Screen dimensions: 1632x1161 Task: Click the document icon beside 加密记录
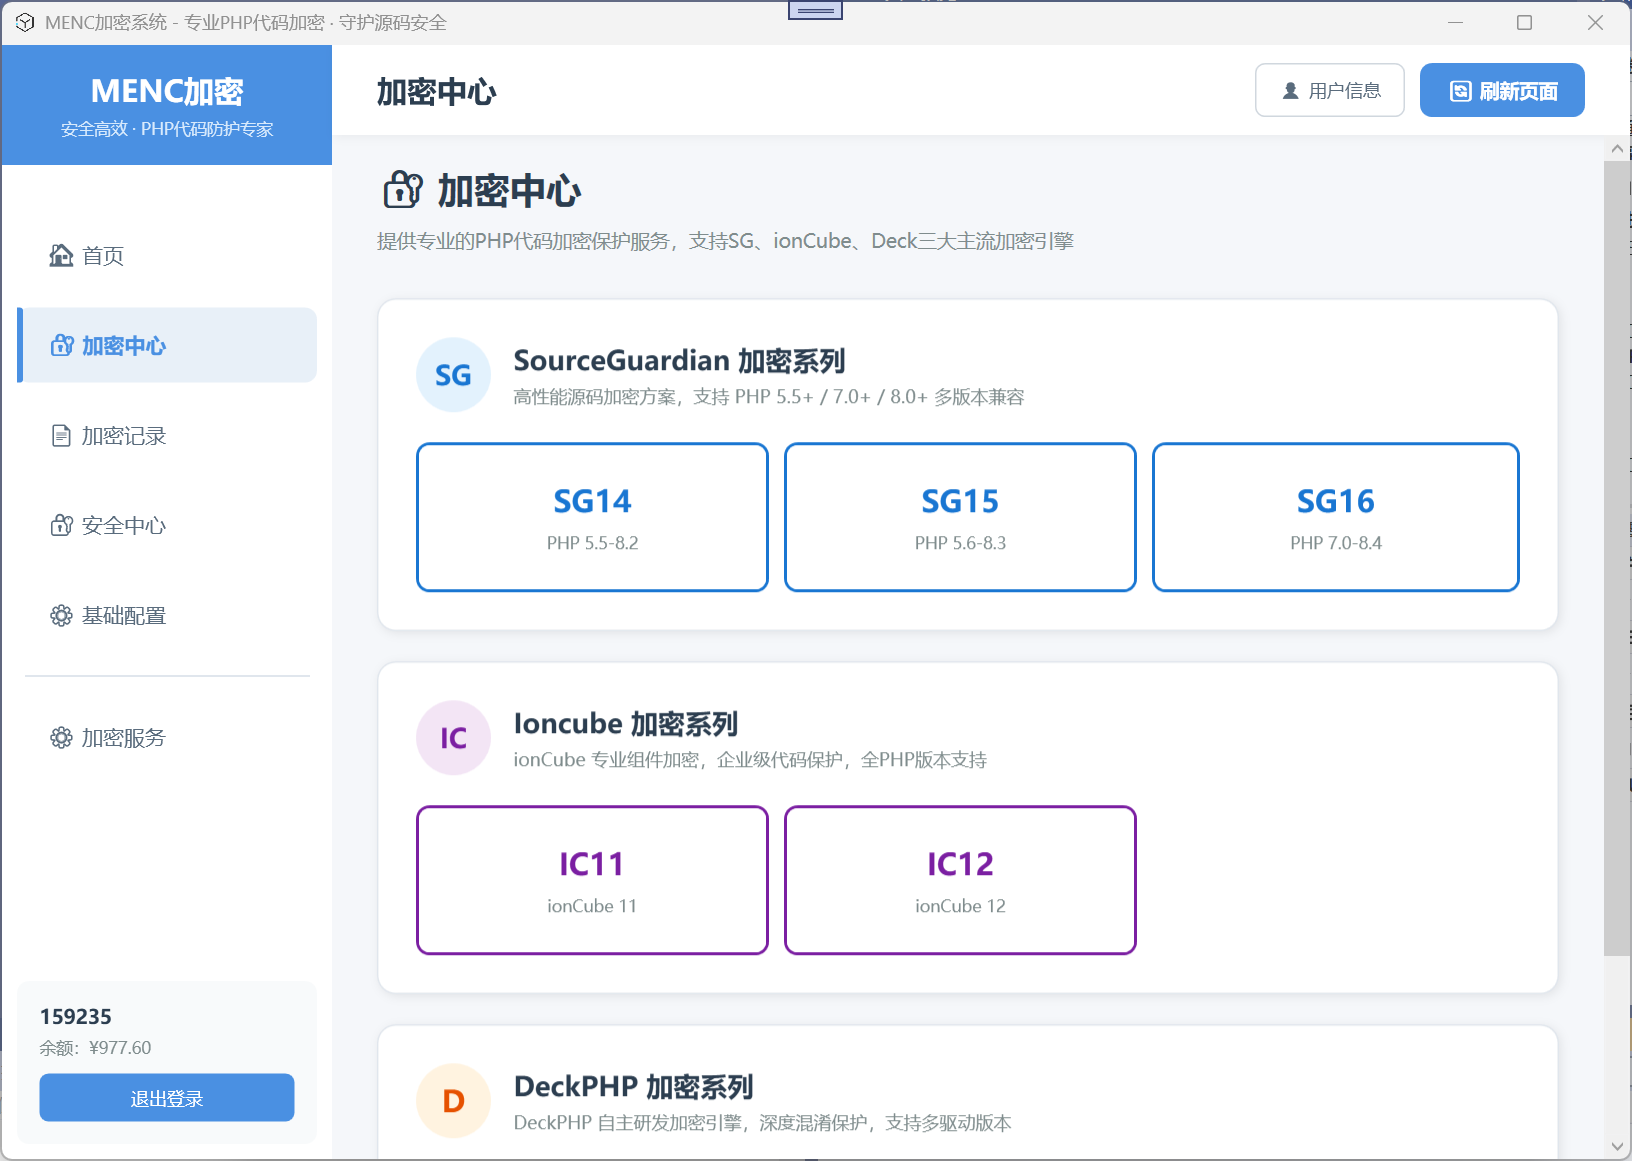pyautogui.click(x=62, y=436)
